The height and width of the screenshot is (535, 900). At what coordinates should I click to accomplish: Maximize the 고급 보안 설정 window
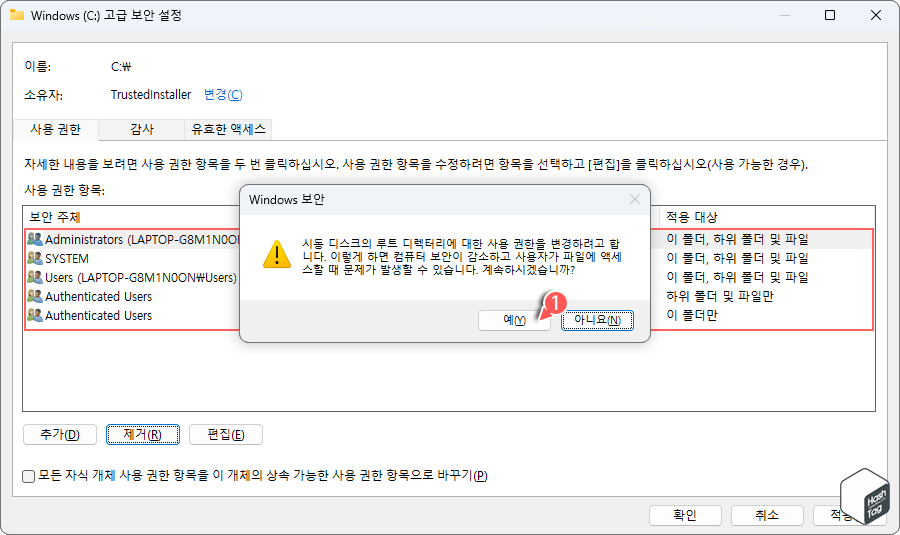pyautogui.click(x=830, y=15)
